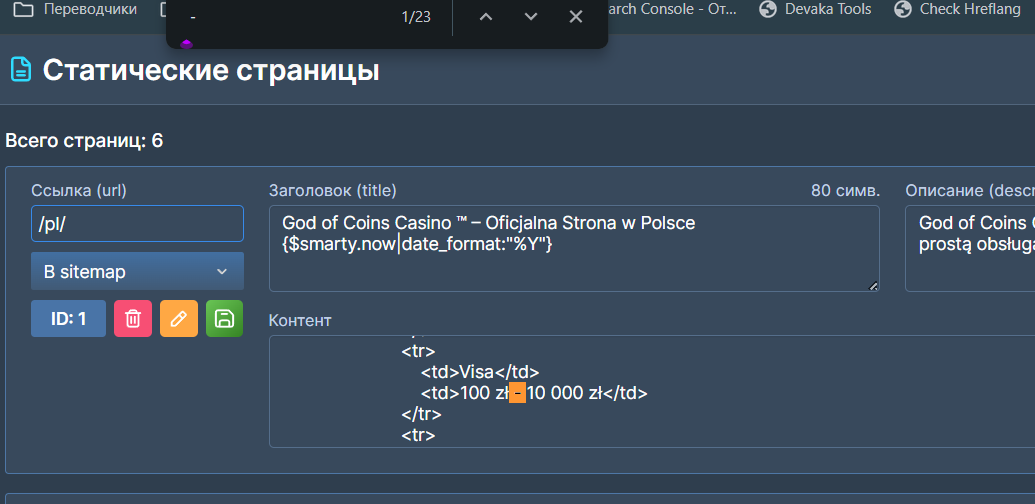Click the "ID: 1" button
This screenshot has width=1035, height=504.
[x=68, y=319]
